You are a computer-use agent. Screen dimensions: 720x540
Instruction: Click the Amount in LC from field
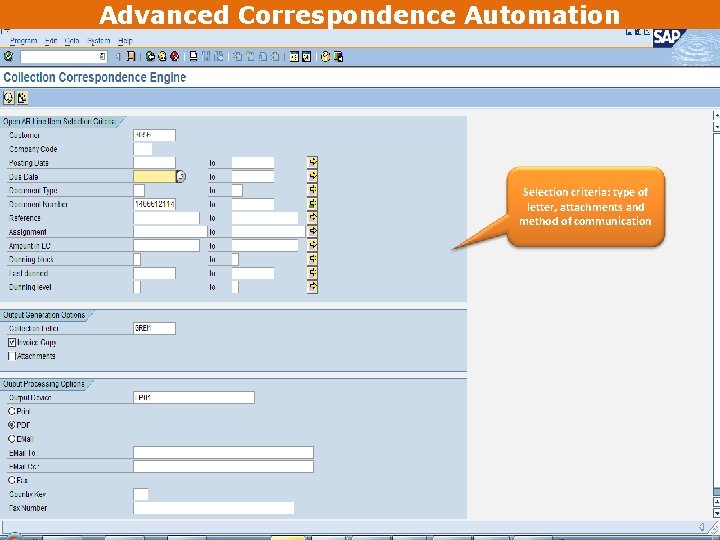(166, 245)
